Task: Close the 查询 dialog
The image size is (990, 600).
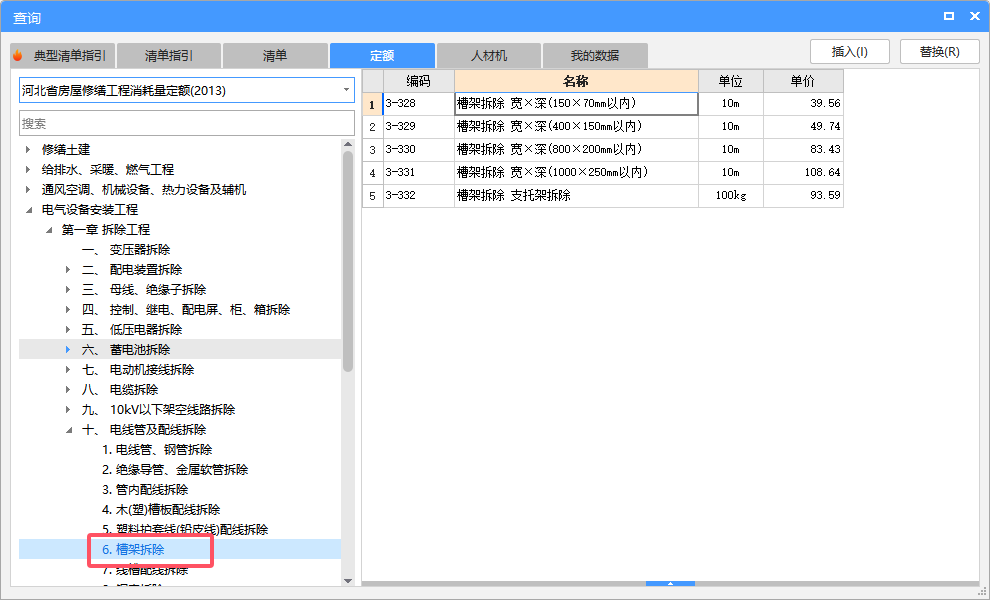Action: [x=974, y=16]
